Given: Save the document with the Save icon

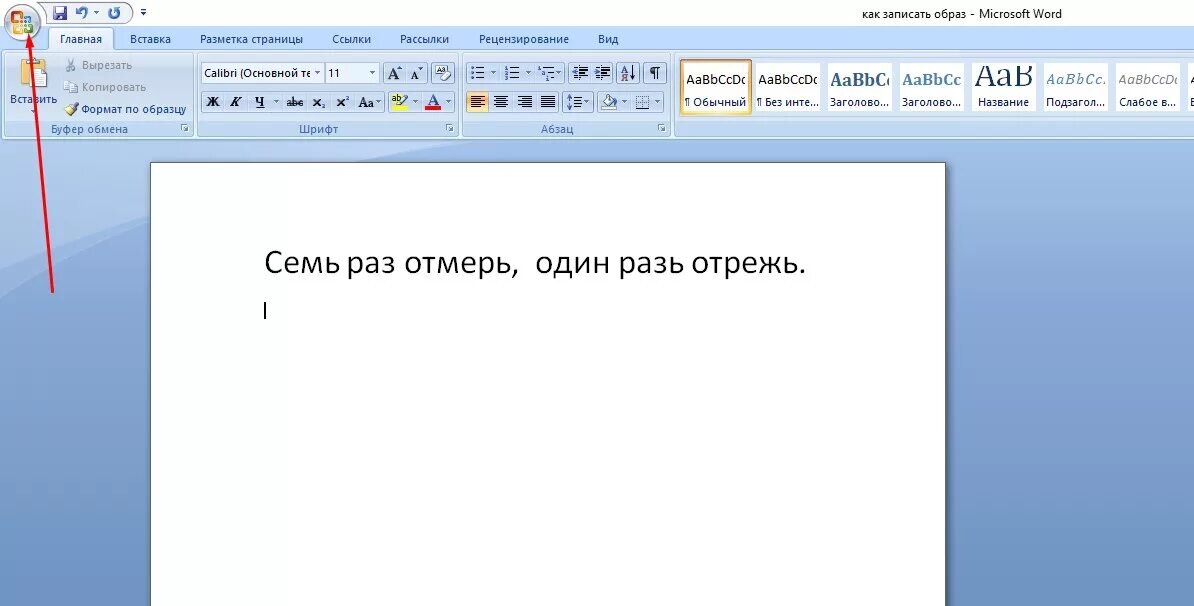Looking at the screenshot, I should (62, 11).
